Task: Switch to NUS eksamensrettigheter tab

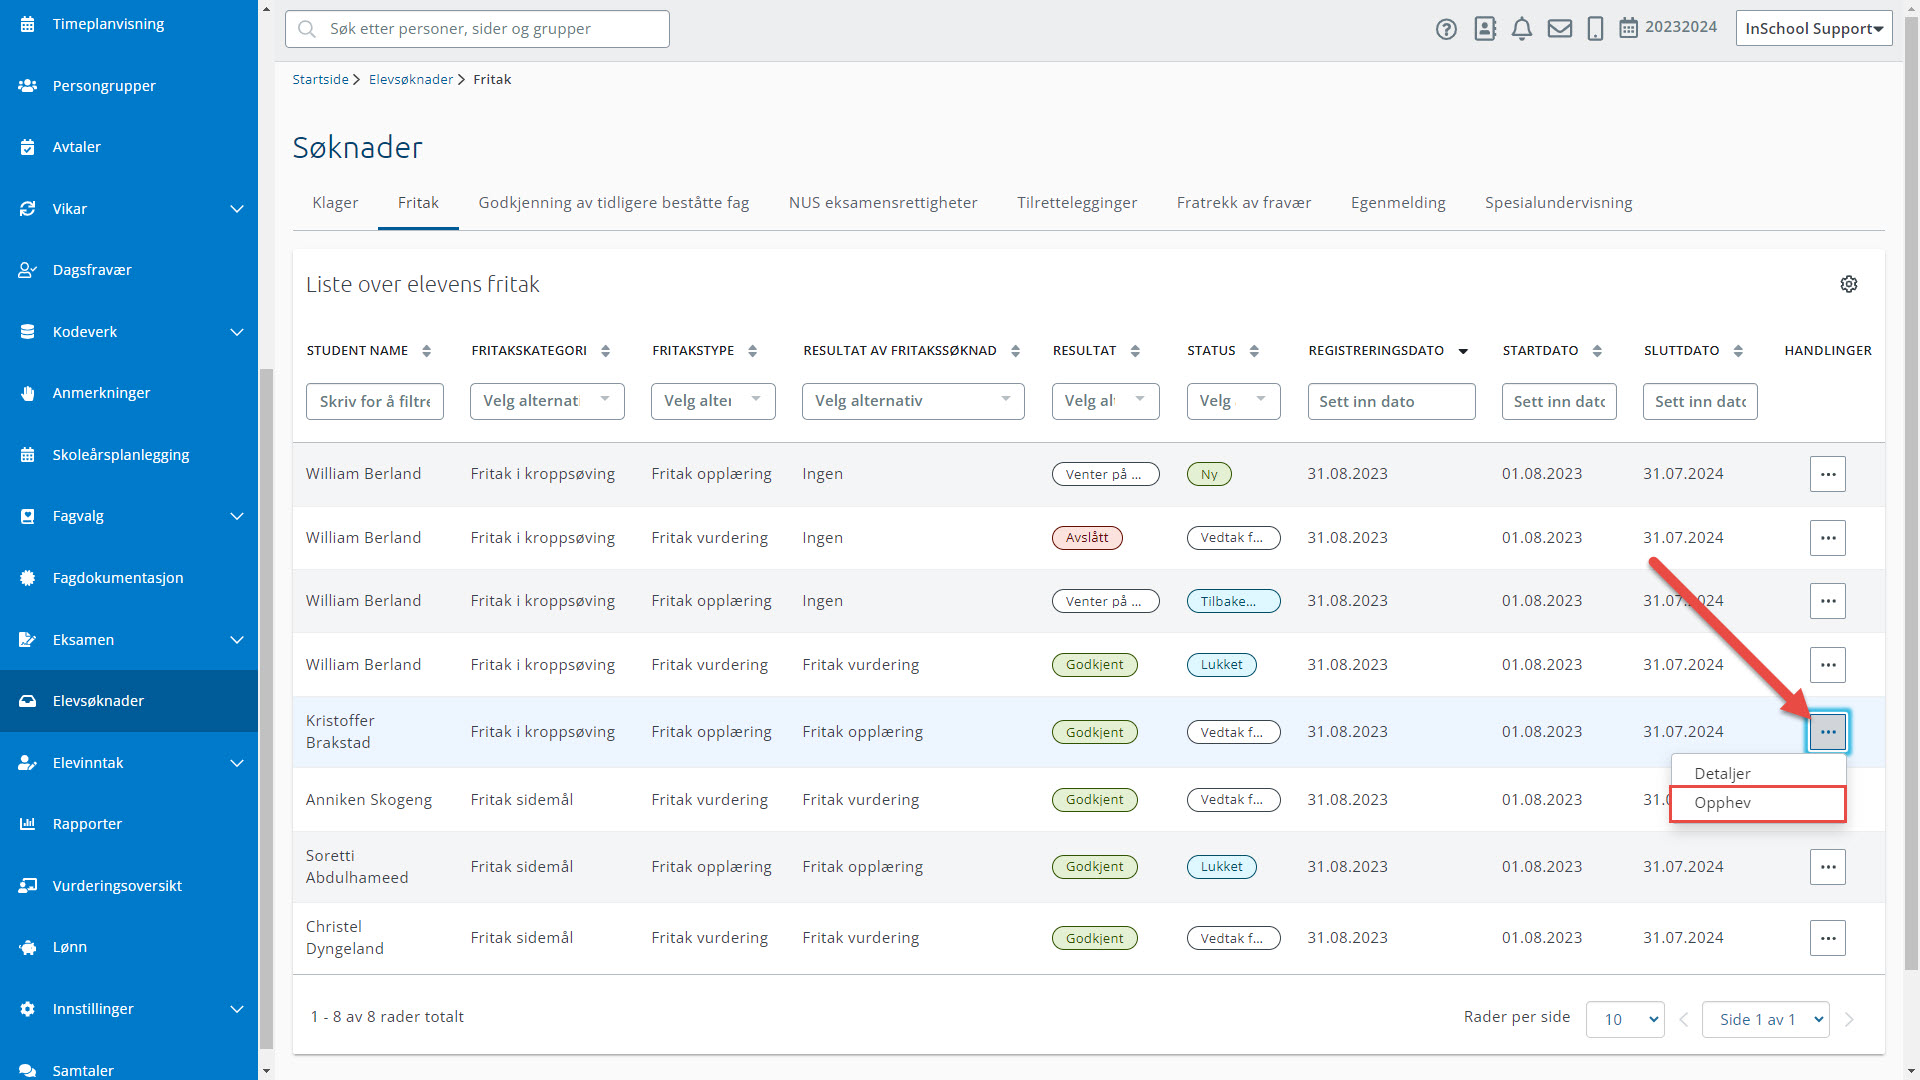Action: [883, 203]
